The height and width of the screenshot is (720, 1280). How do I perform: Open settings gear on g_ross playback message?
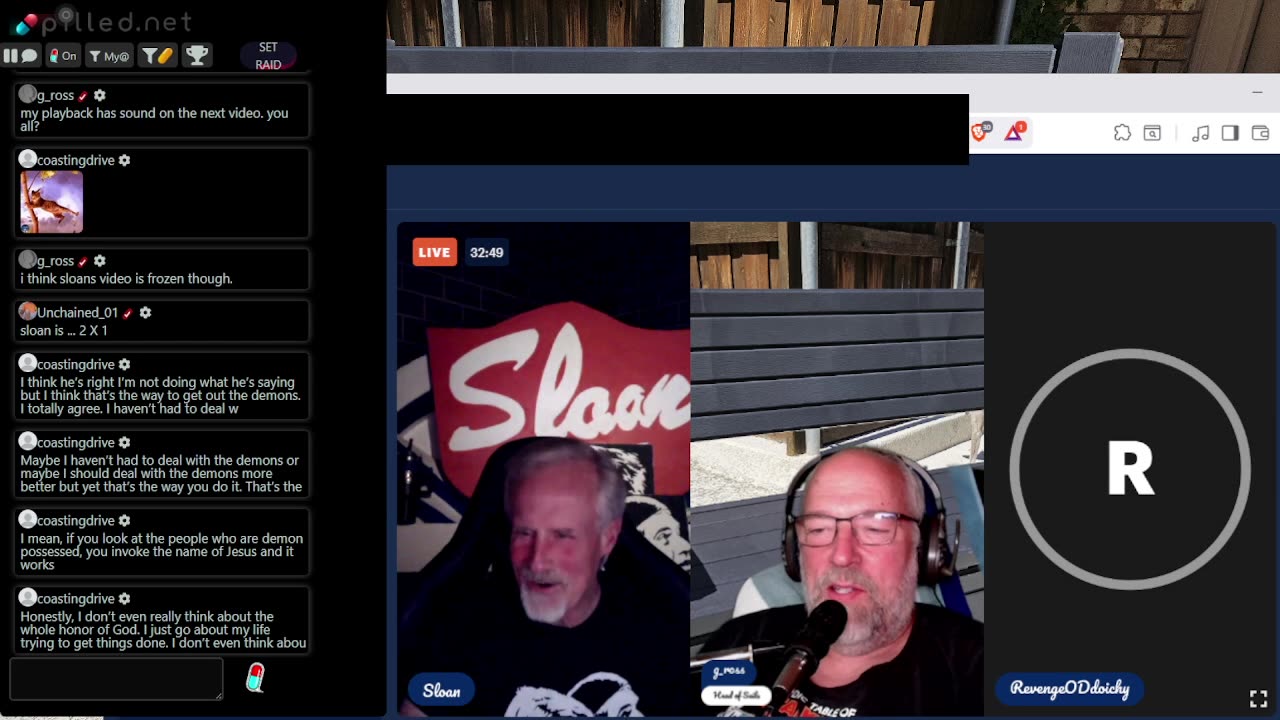click(99, 95)
